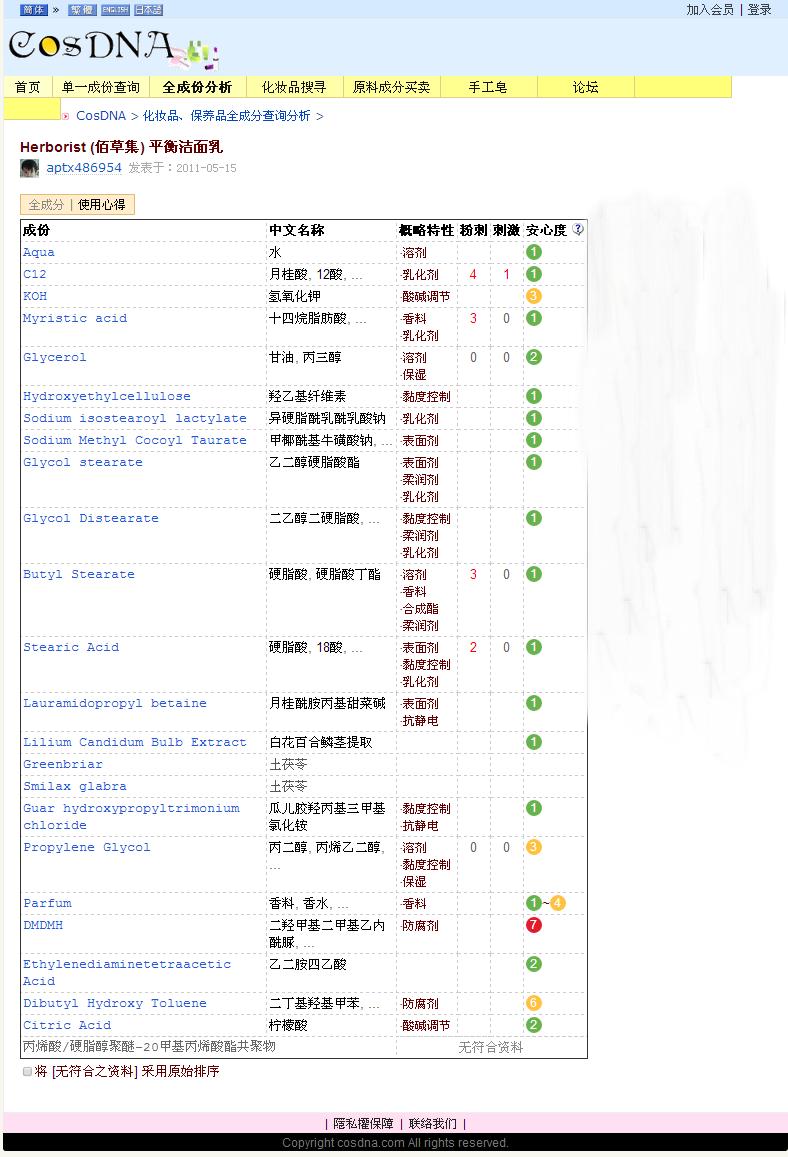Viewport: 788px width, 1157px height.
Task: Select the 使用心得 tab
Action: [102, 204]
